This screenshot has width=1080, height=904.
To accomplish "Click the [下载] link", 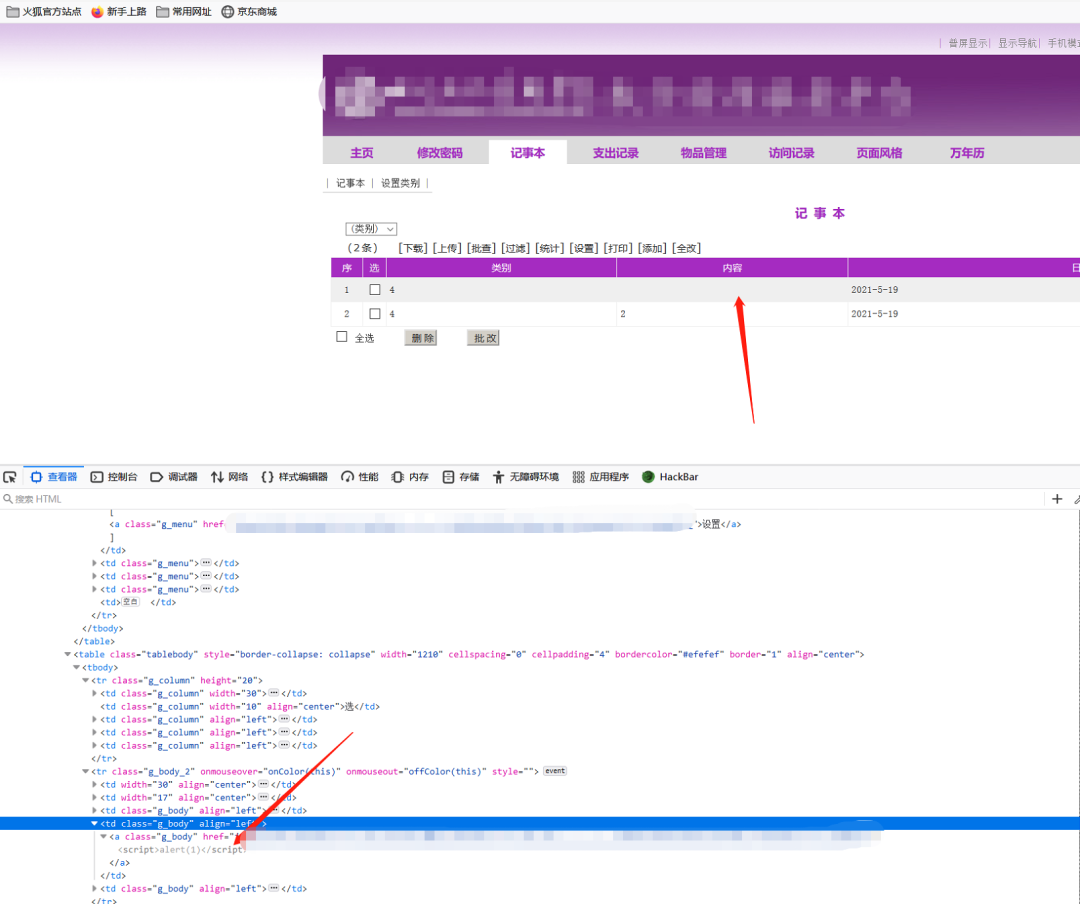I will [413, 248].
